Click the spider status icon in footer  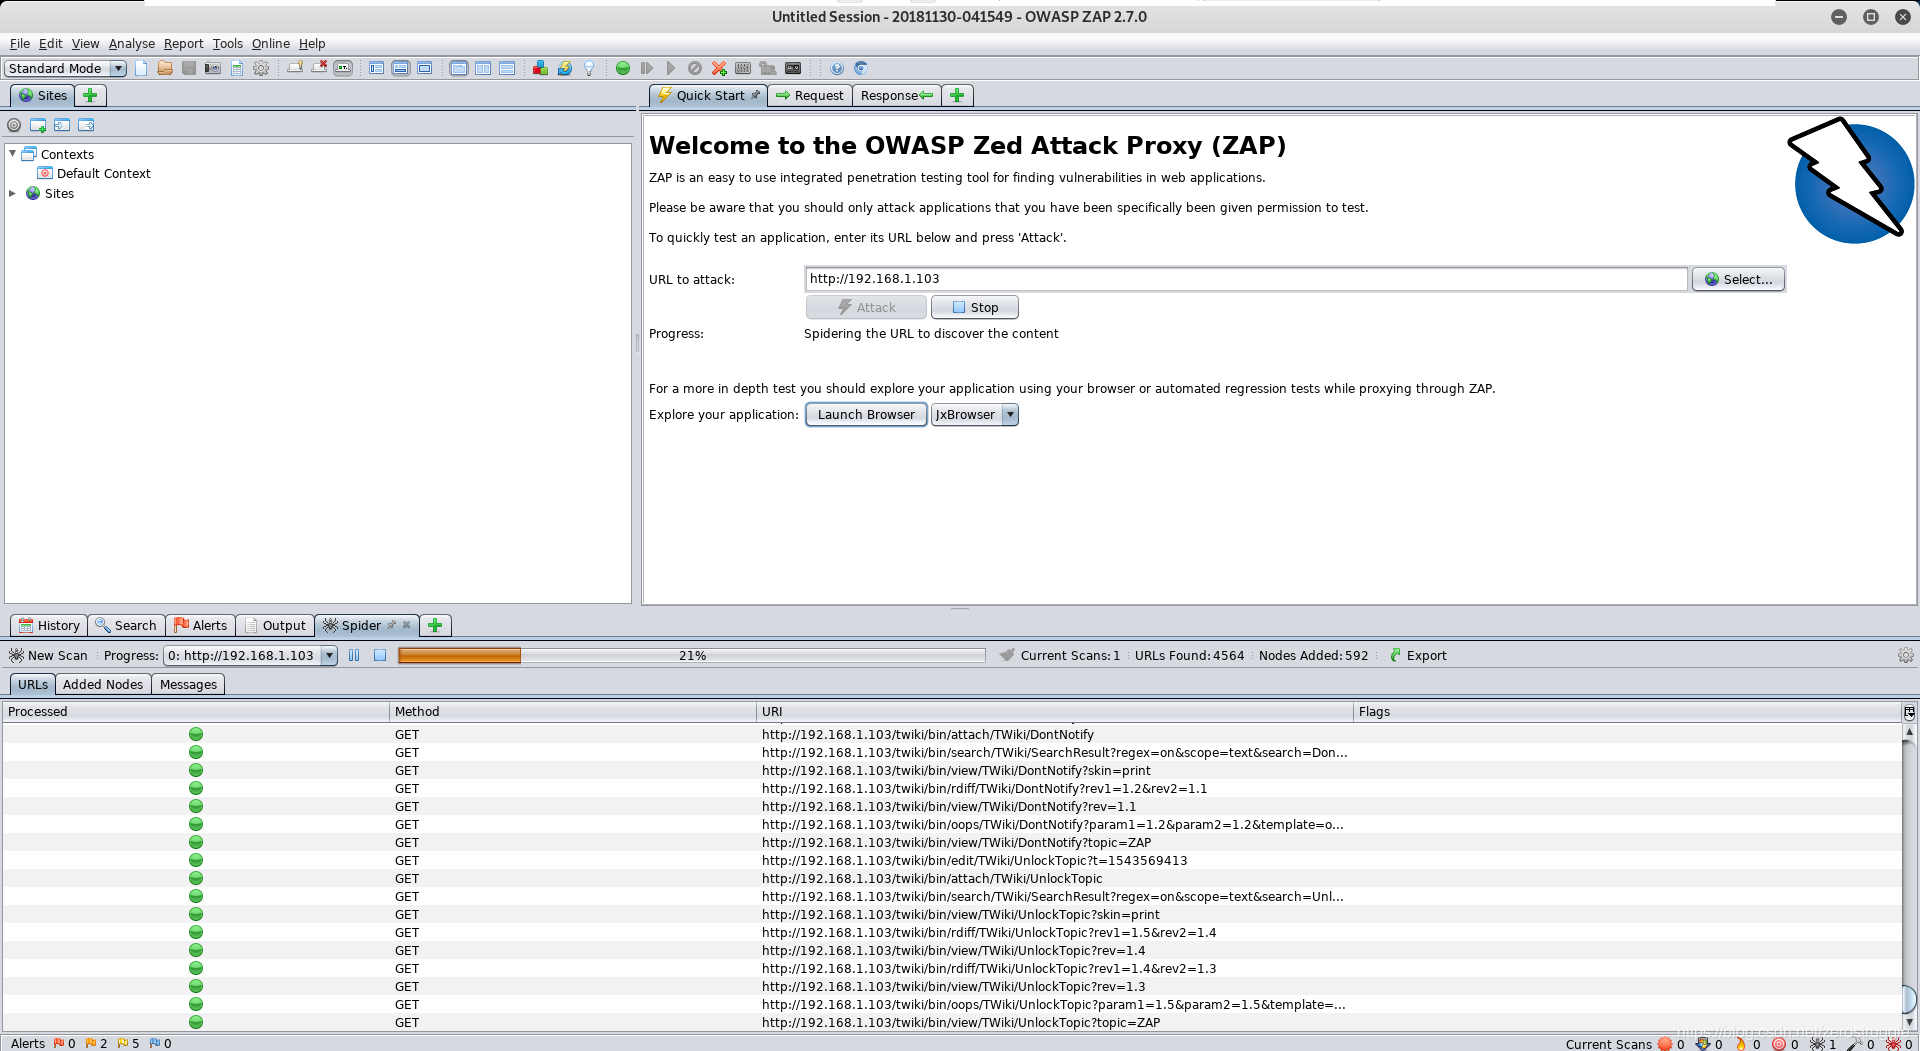(1818, 1043)
